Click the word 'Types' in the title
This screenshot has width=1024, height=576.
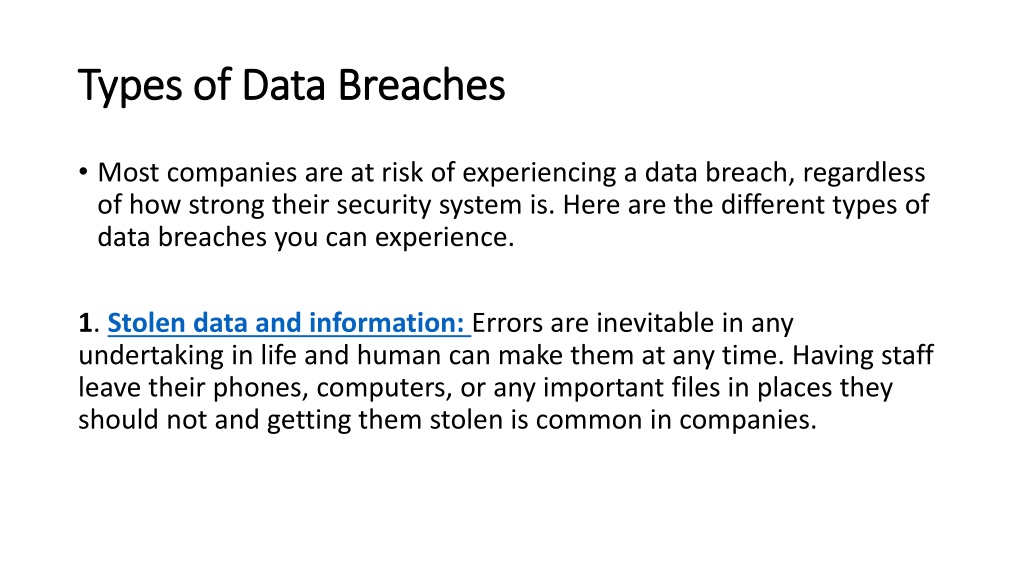(x=130, y=86)
